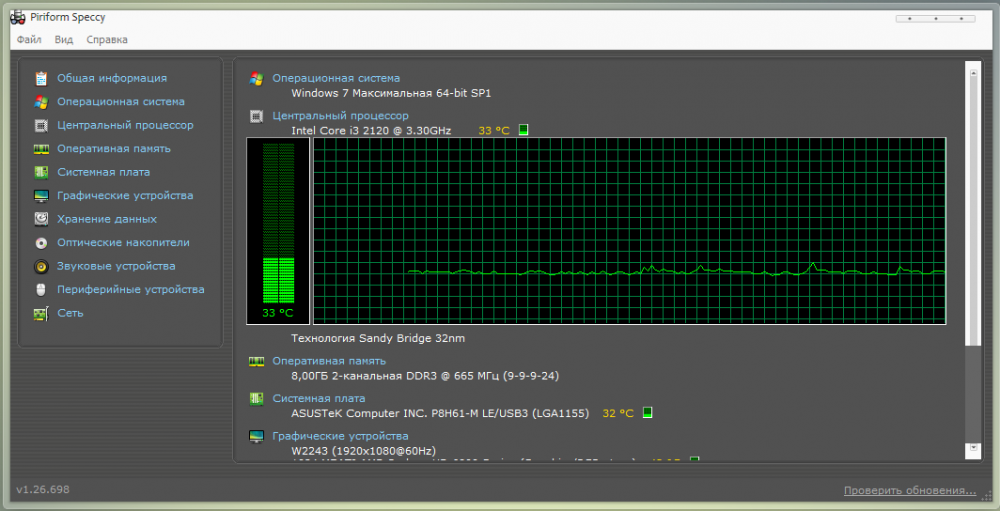Image resolution: width=1000 pixels, height=511 pixels.
Task: Click the Системная плата motherboard icon in sidebar
Action: point(41,172)
